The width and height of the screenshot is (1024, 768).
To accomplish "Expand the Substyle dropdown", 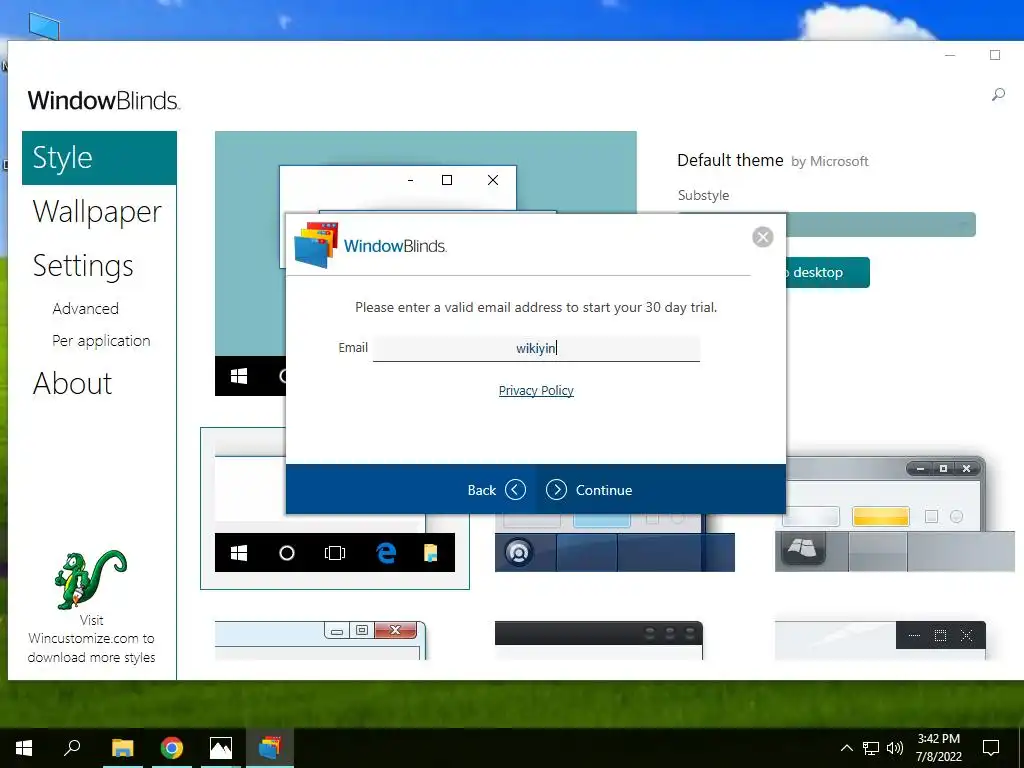I will (x=881, y=225).
